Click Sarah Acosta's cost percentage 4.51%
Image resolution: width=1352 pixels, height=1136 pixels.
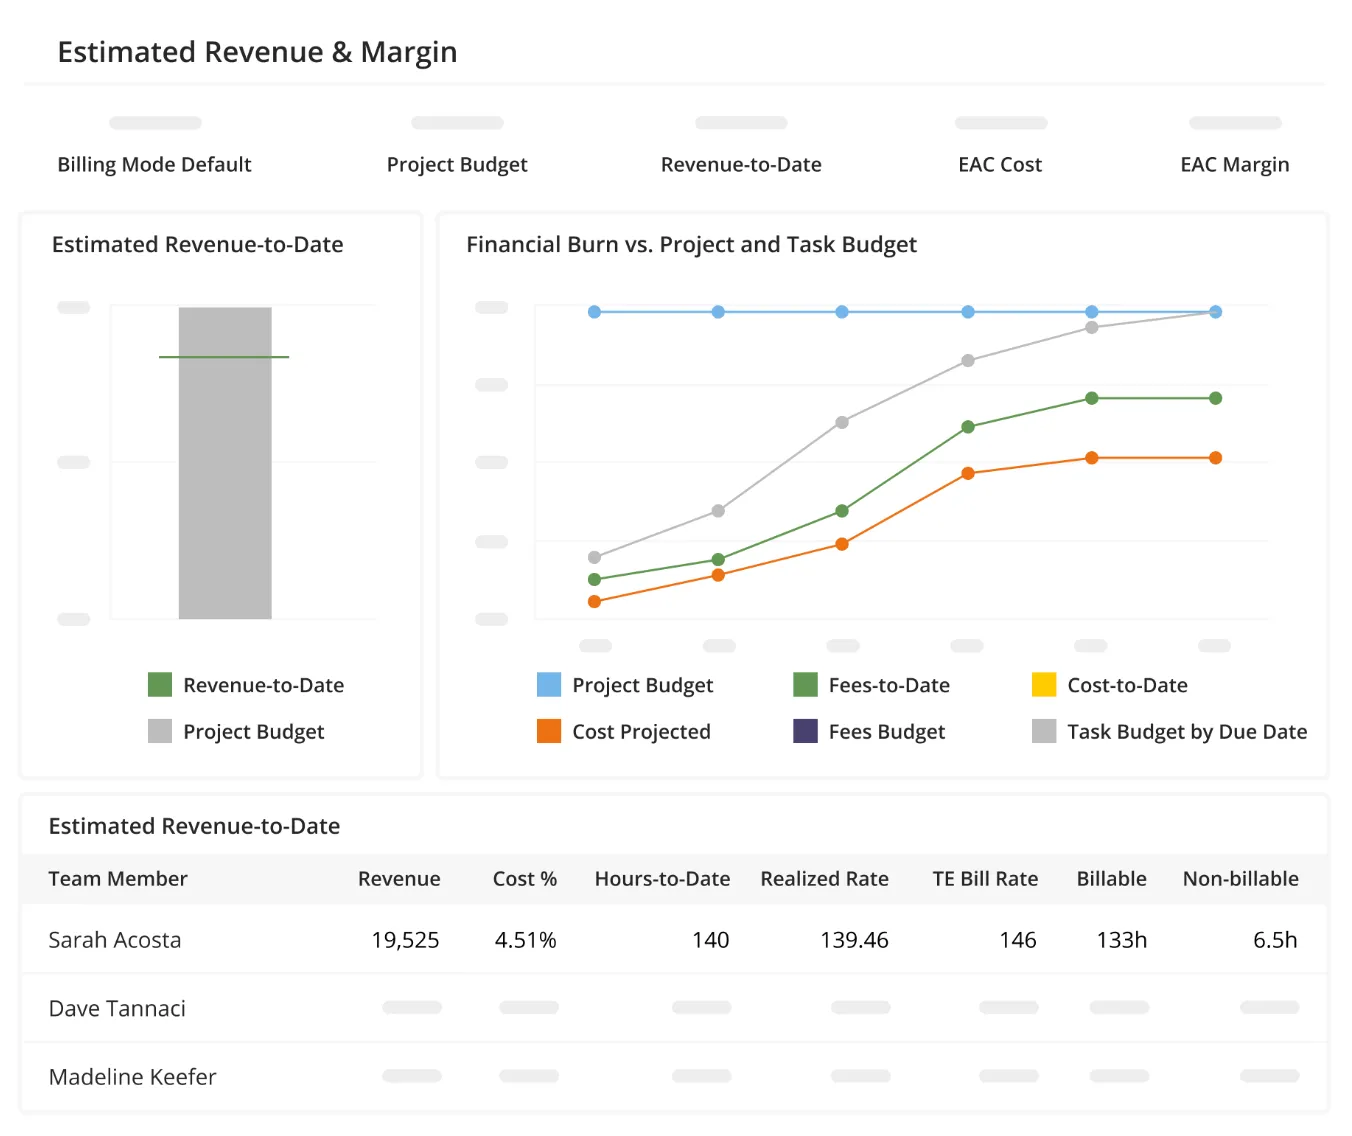[525, 940]
